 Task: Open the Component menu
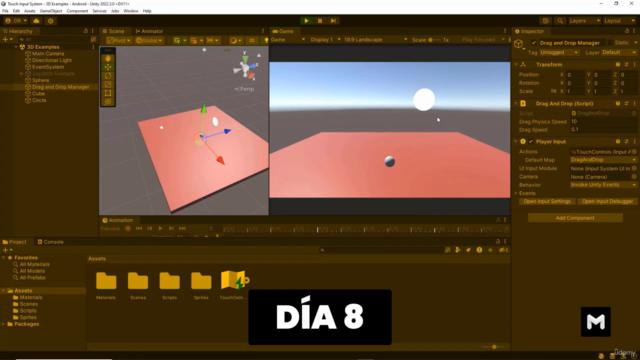point(77,11)
